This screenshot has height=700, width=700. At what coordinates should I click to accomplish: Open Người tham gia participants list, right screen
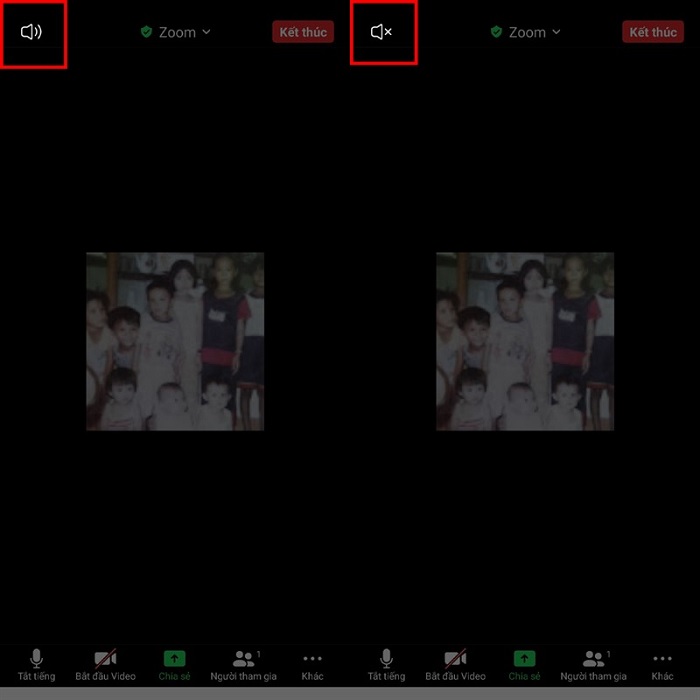pyautogui.click(x=593, y=664)
